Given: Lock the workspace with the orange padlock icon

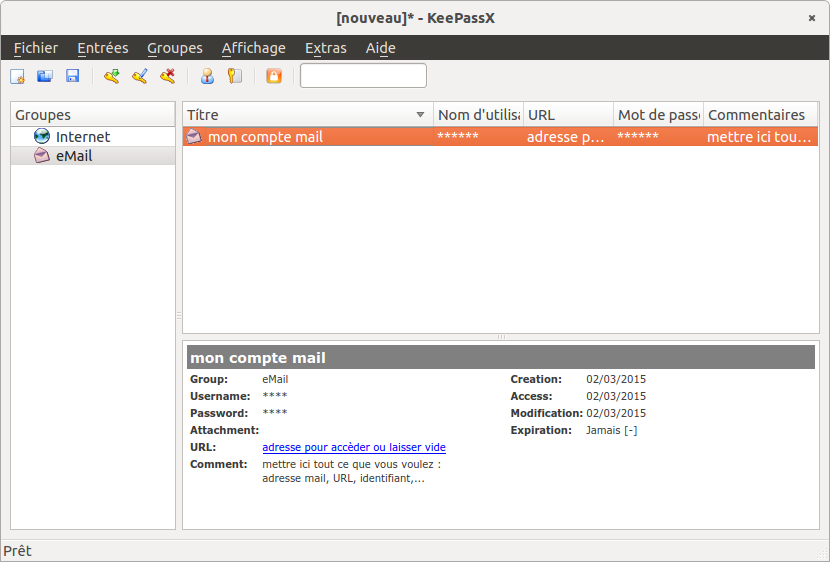Looking at the screenshot, I should tap(274, 76).
